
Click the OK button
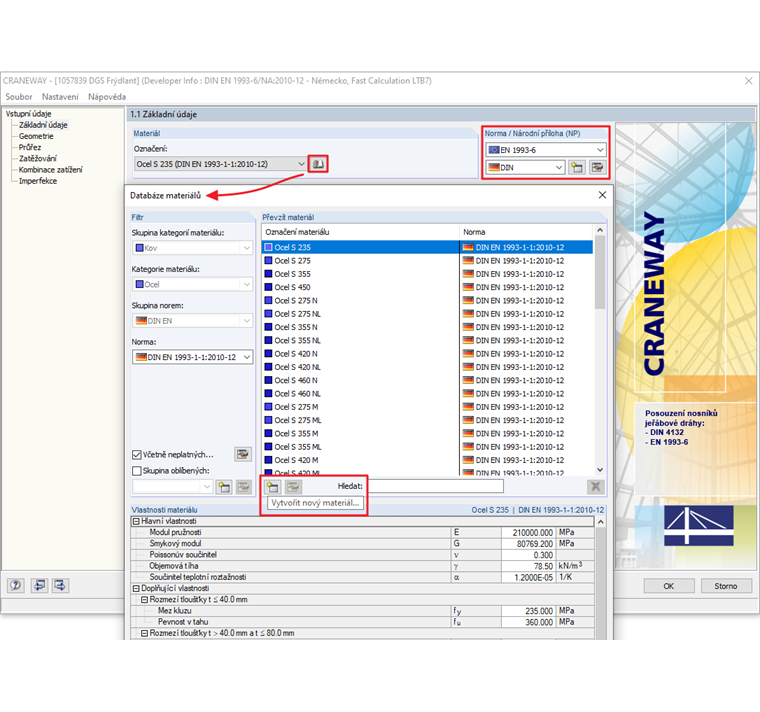[668, 586]
